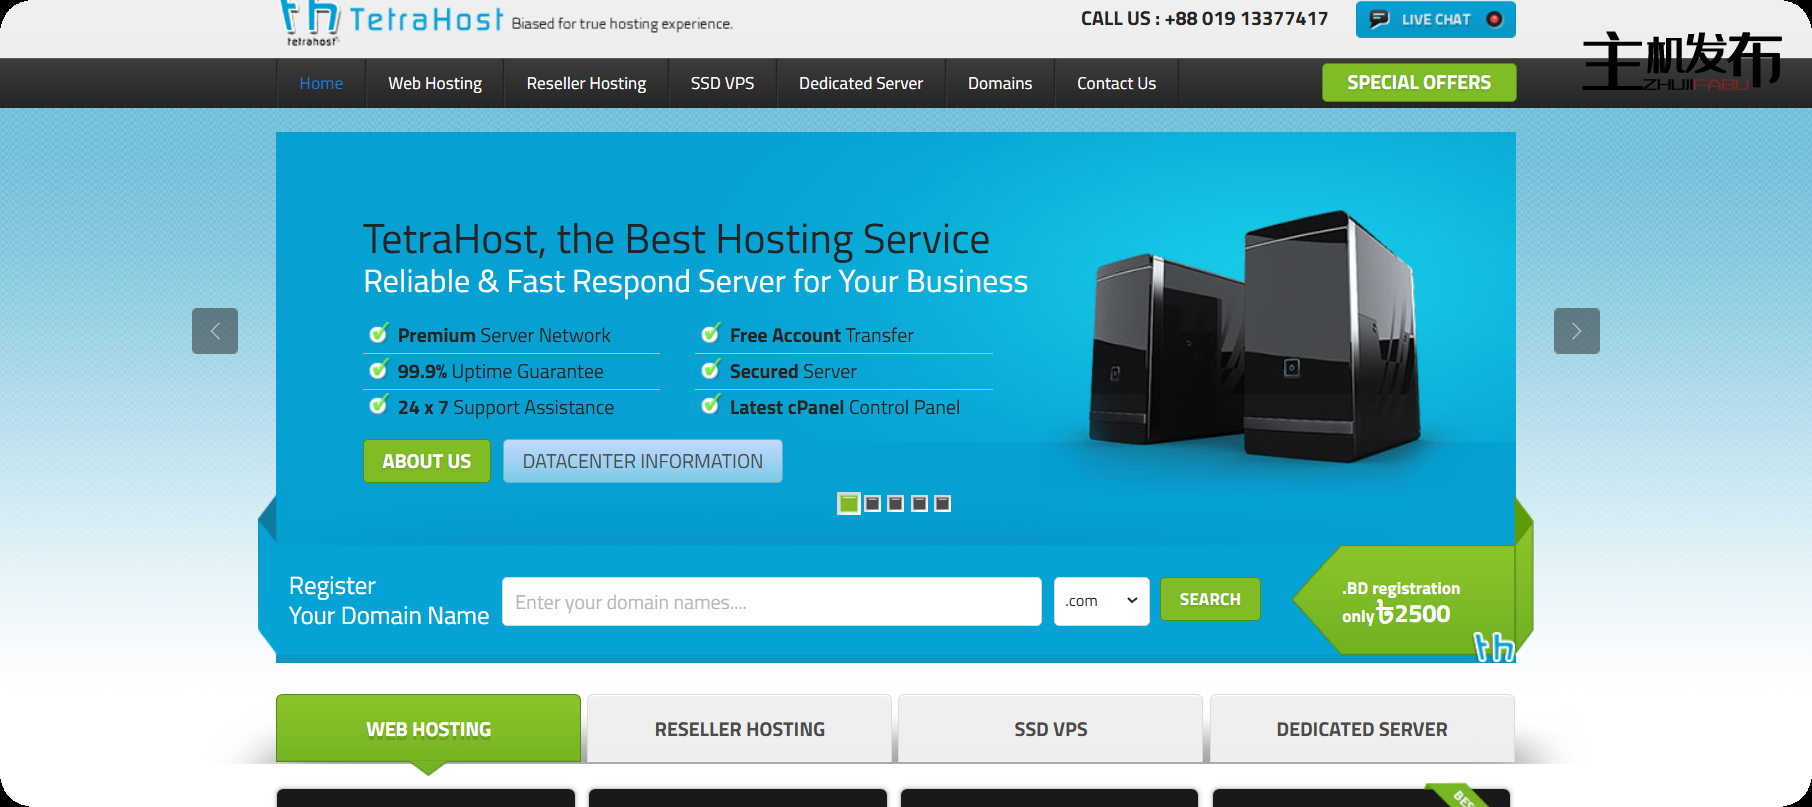Select the first green slider indicator
The width and height of the screenshot is (1812, 807).
tap(848, 504)
